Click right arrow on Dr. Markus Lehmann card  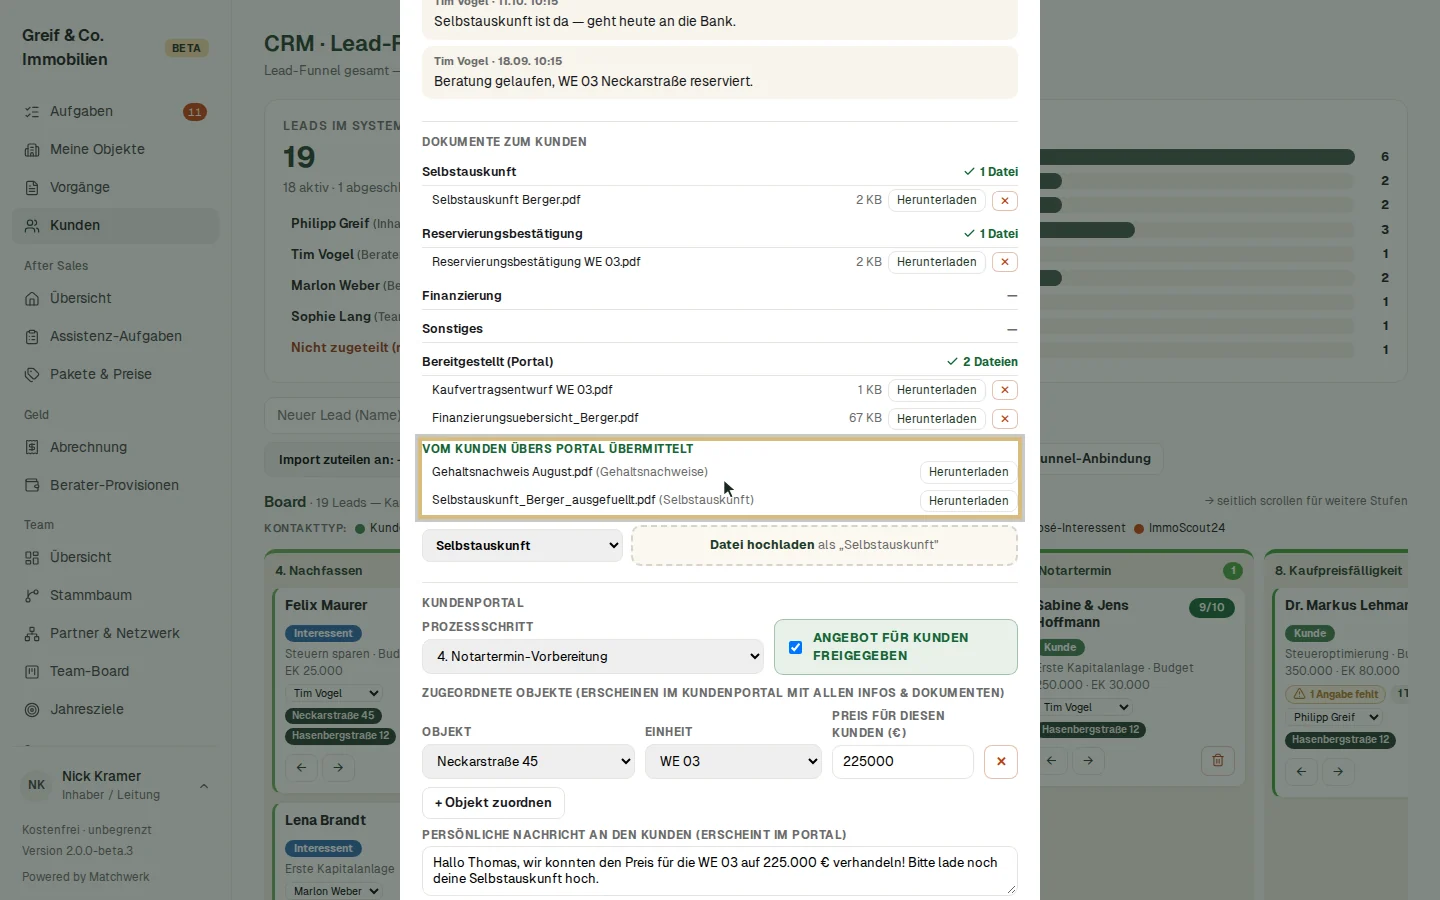[1338, 772]
